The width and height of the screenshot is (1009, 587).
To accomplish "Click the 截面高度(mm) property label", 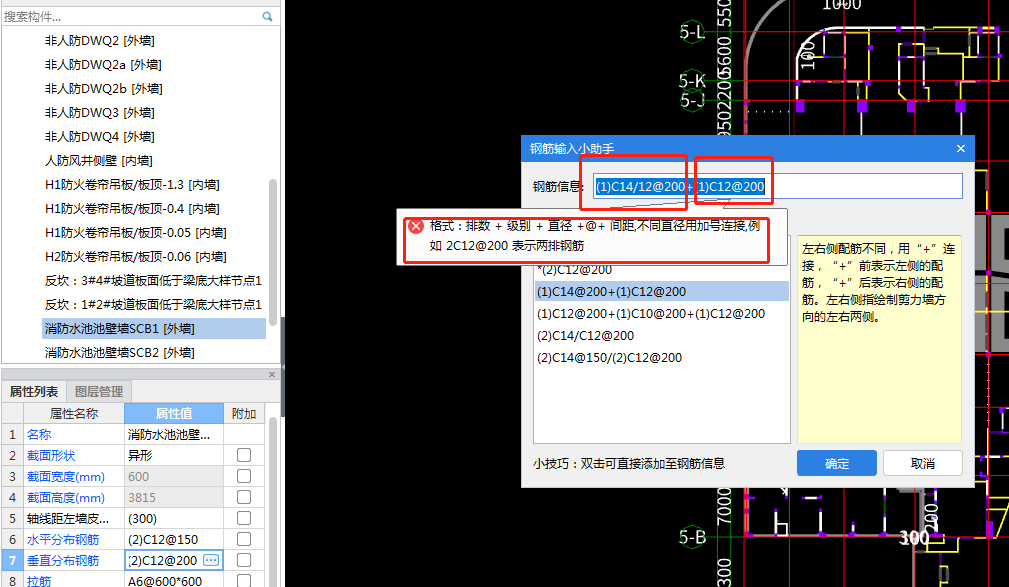I will 66,498.
